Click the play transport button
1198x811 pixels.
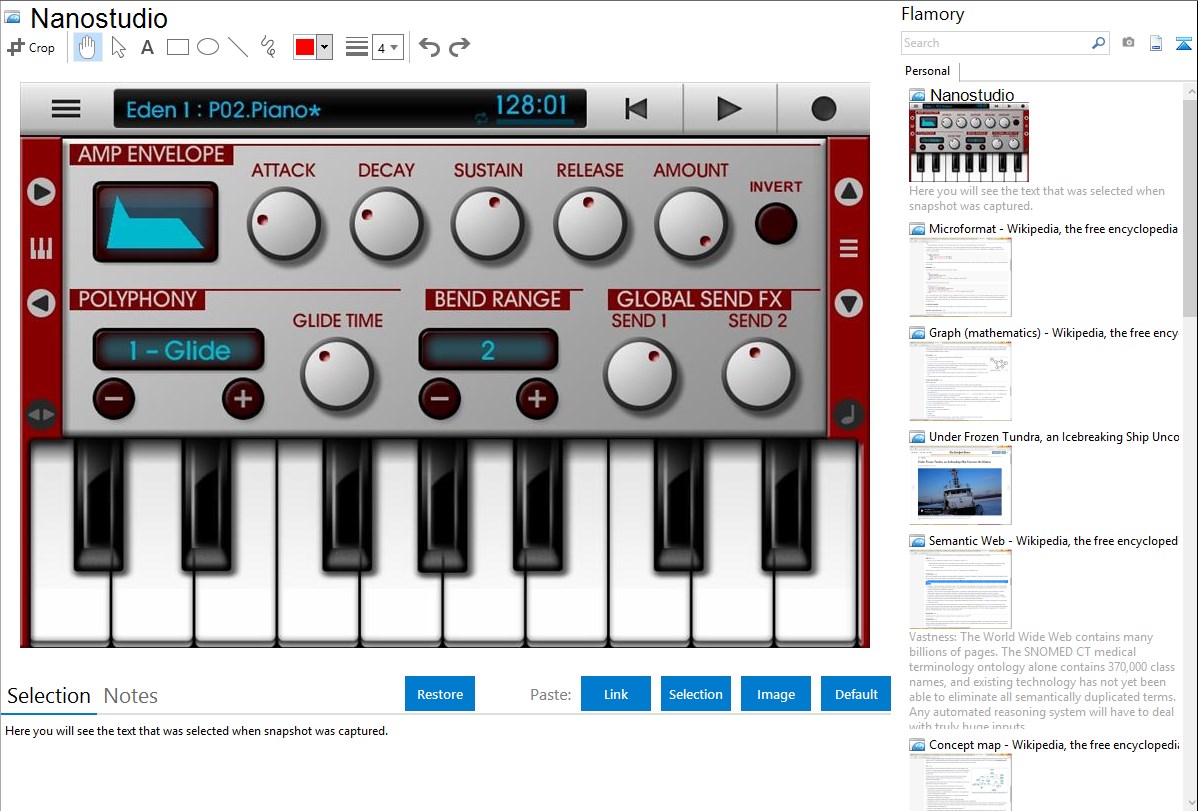tap(729, 109)
